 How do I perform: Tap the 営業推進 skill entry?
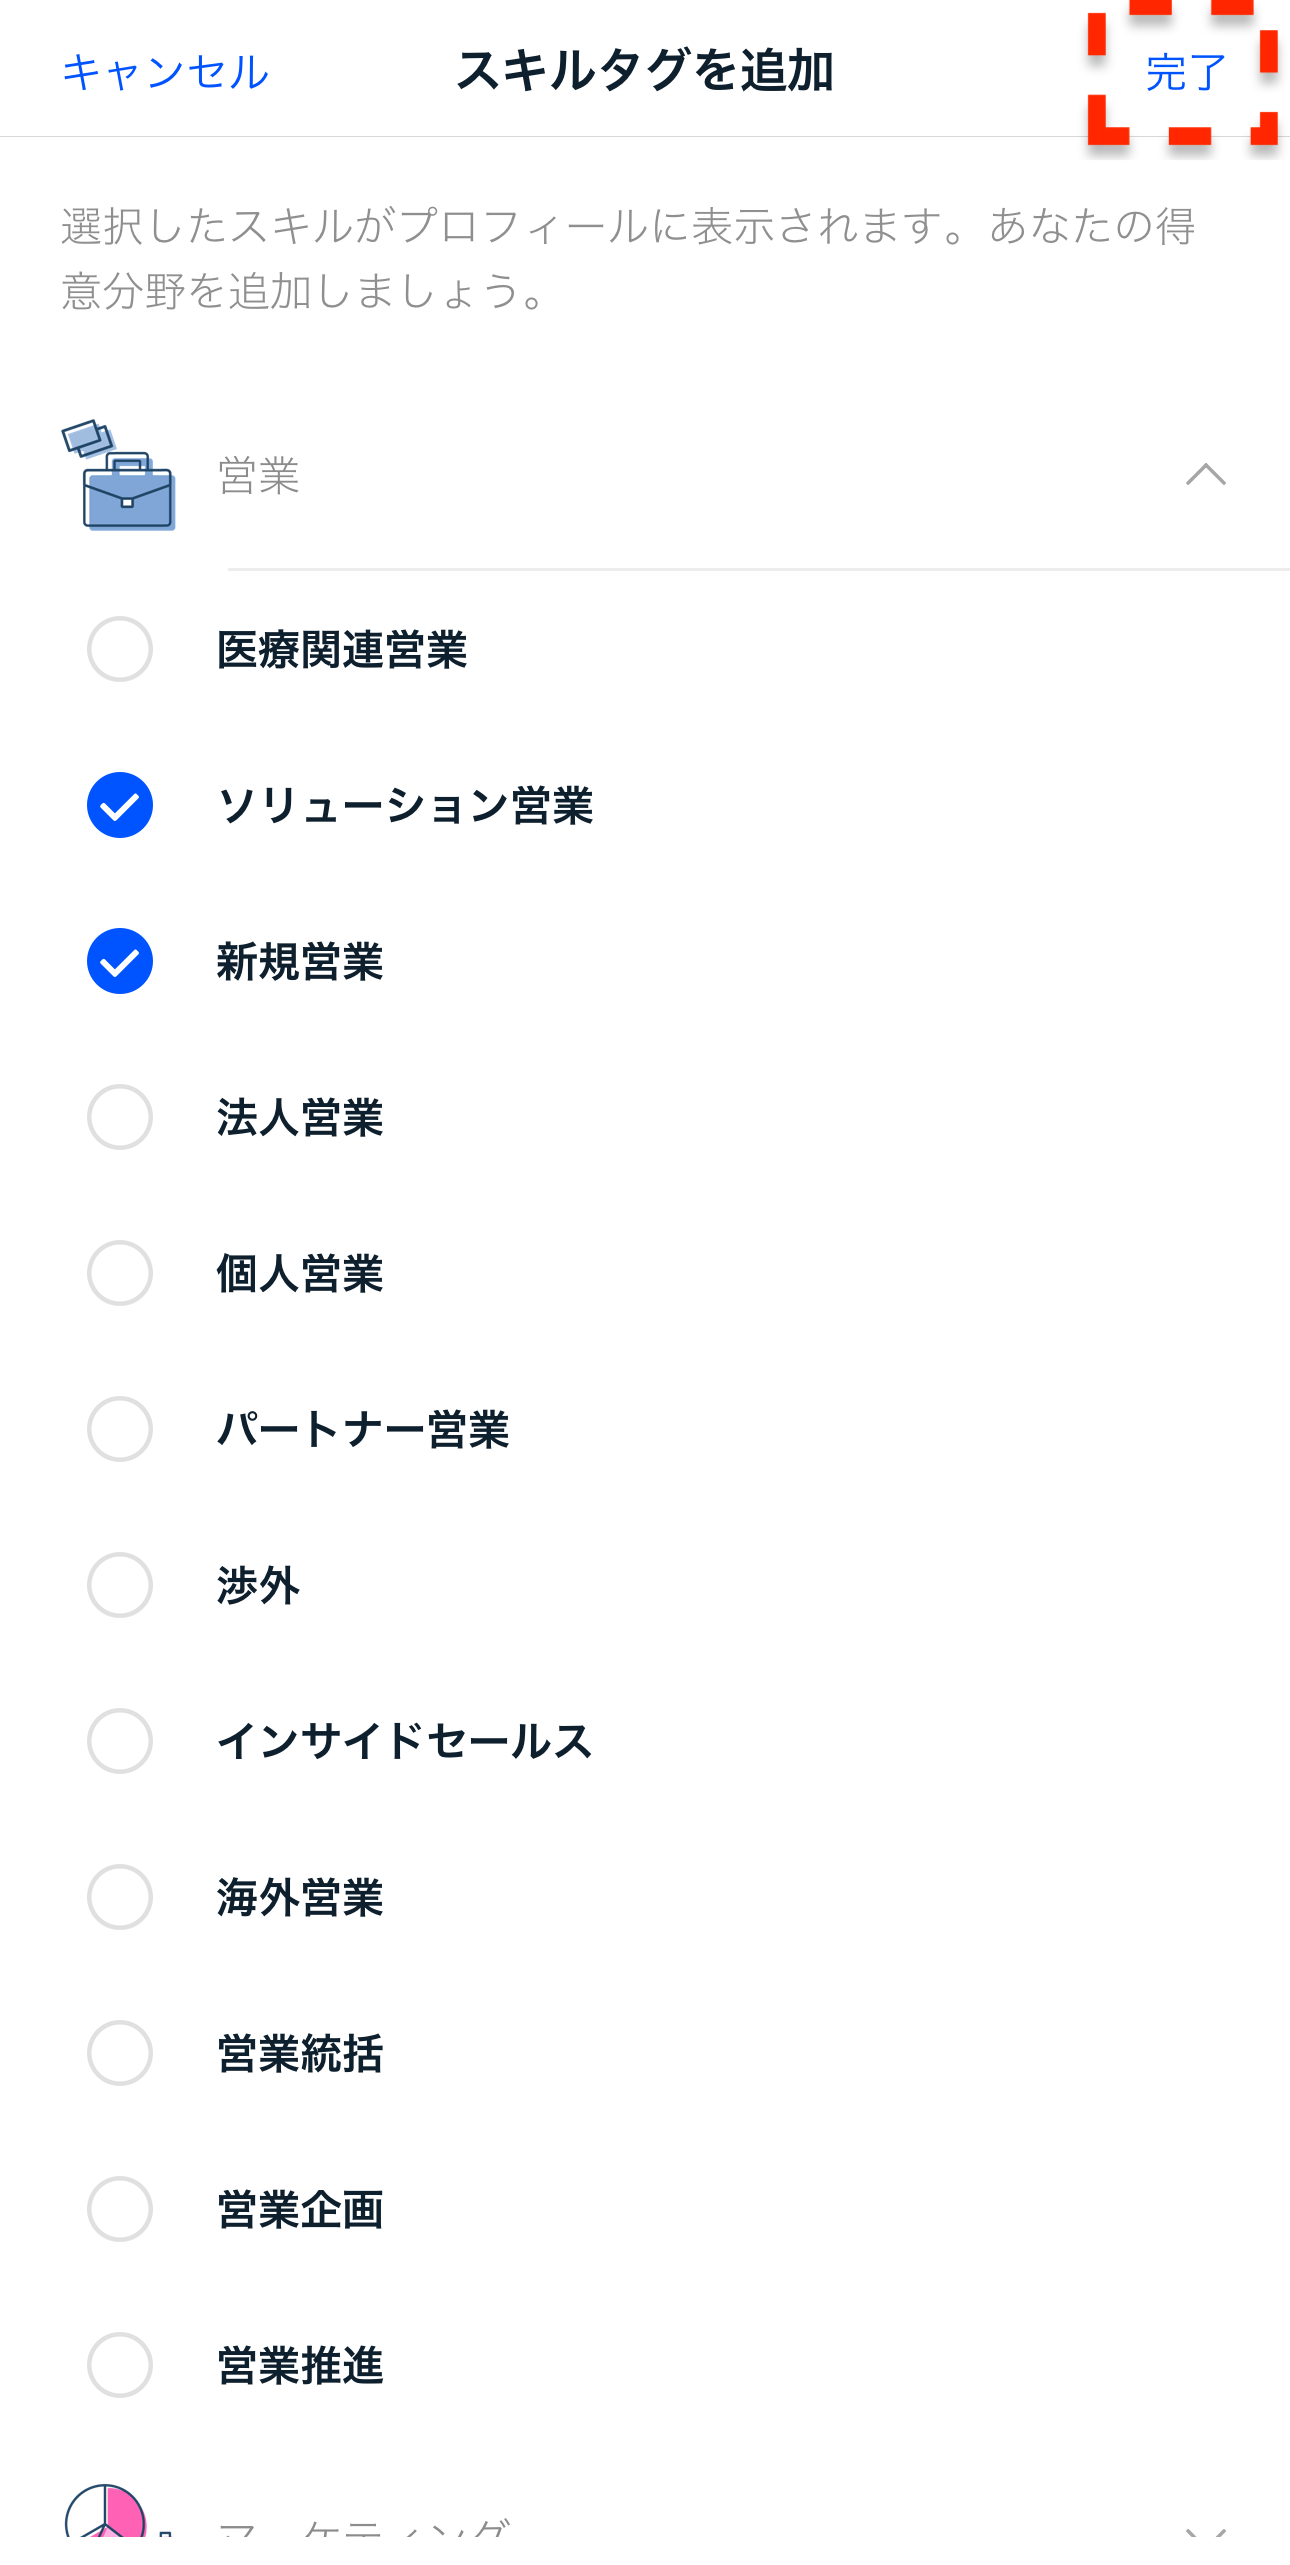click(x=300, y=2365)
